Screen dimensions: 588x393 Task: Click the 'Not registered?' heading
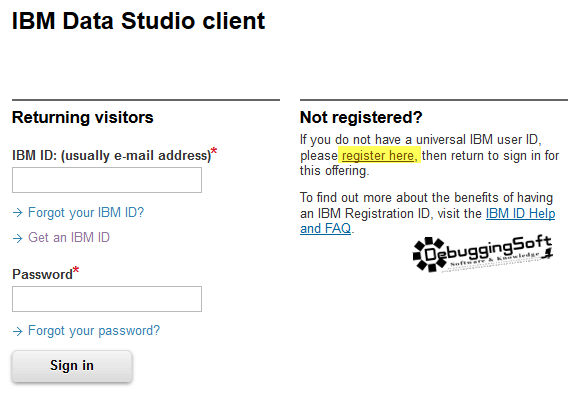click(x=361, y=117)
